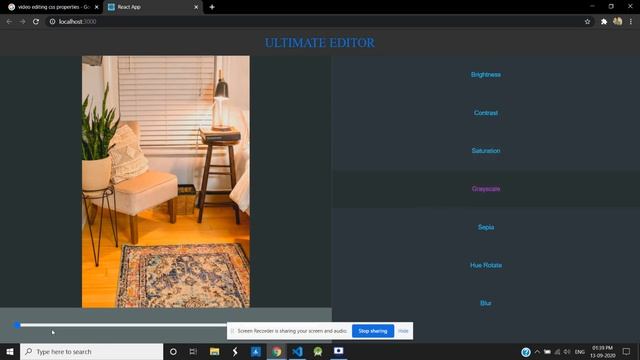
Task: Choose the Hue Rotate filter option
Action: tap(486, 265)
